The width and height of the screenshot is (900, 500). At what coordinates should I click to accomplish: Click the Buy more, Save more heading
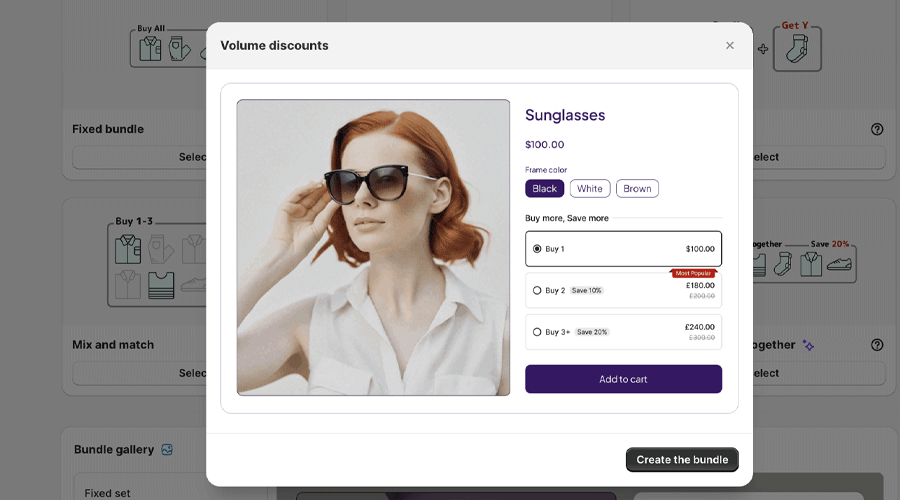pos(567,218)
